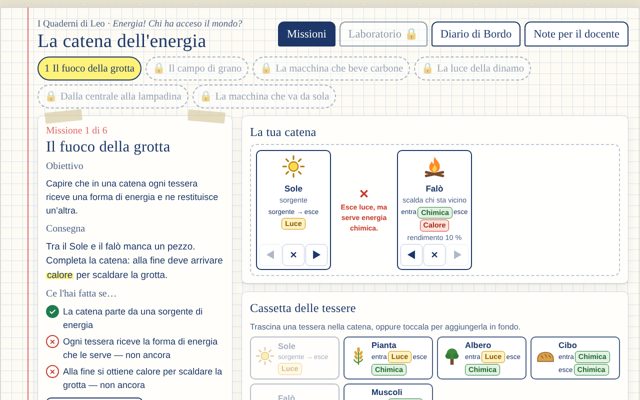Add the Albero tile to the chain

pyautogui.click(x=481, y=358)
